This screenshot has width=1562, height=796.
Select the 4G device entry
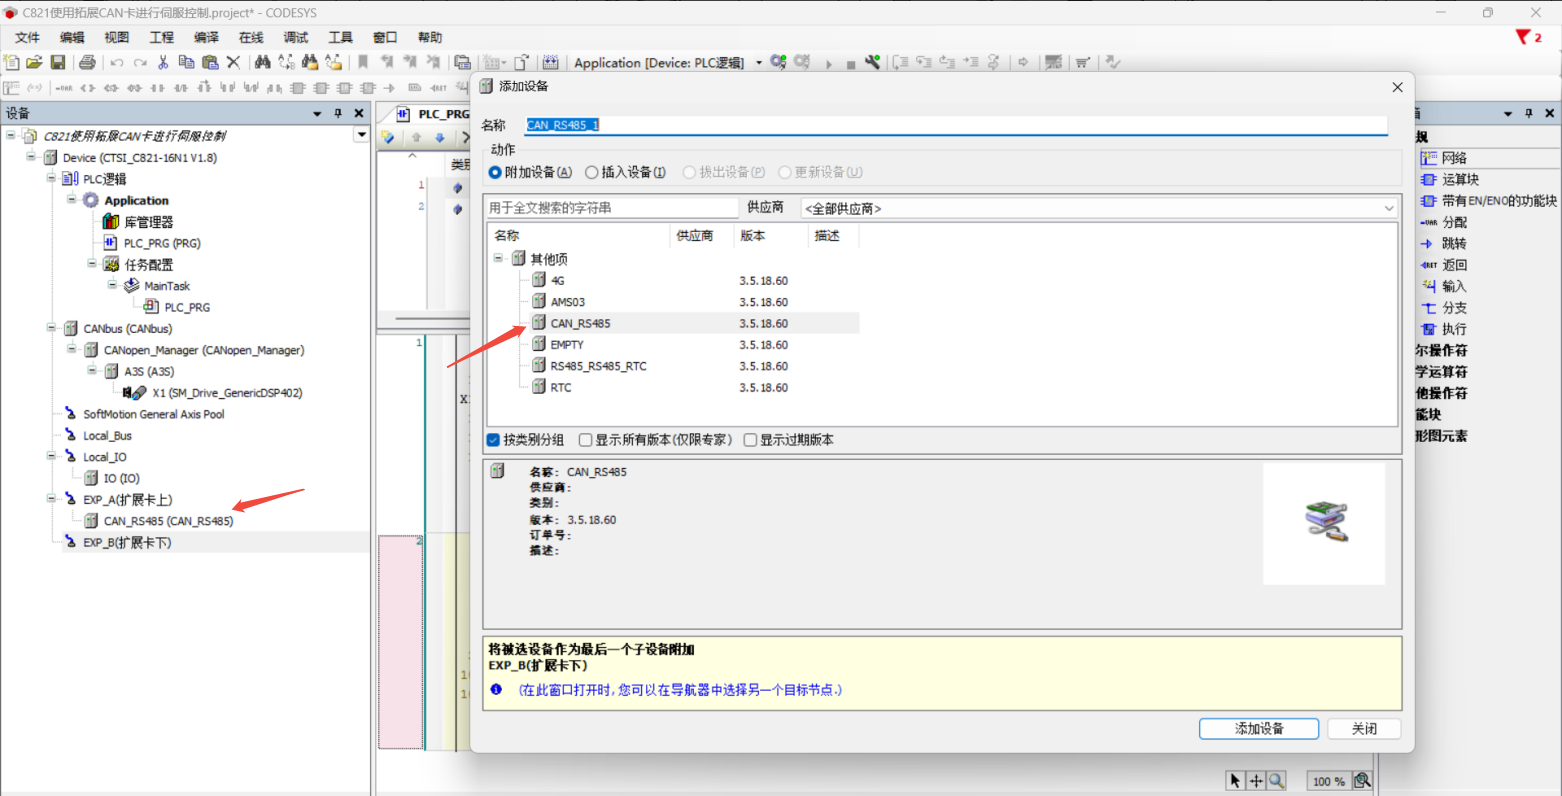pos(557,281)
